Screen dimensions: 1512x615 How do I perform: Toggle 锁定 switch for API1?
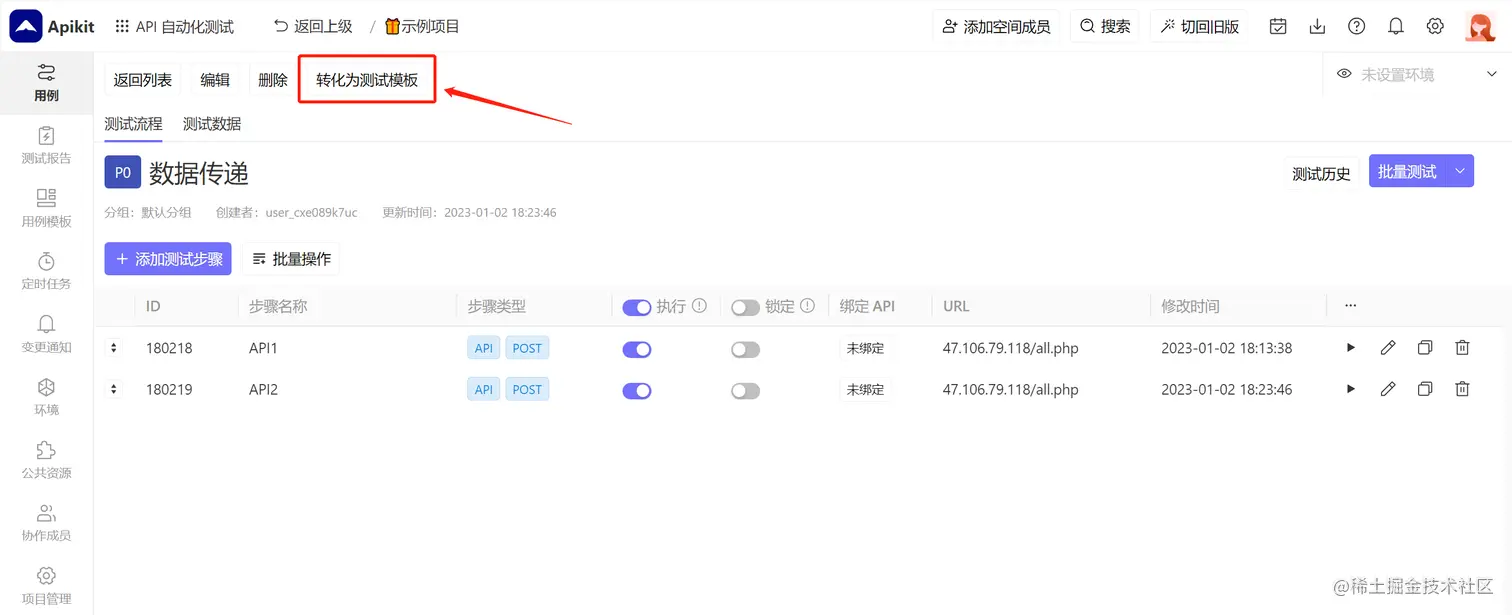coord(745,349)
